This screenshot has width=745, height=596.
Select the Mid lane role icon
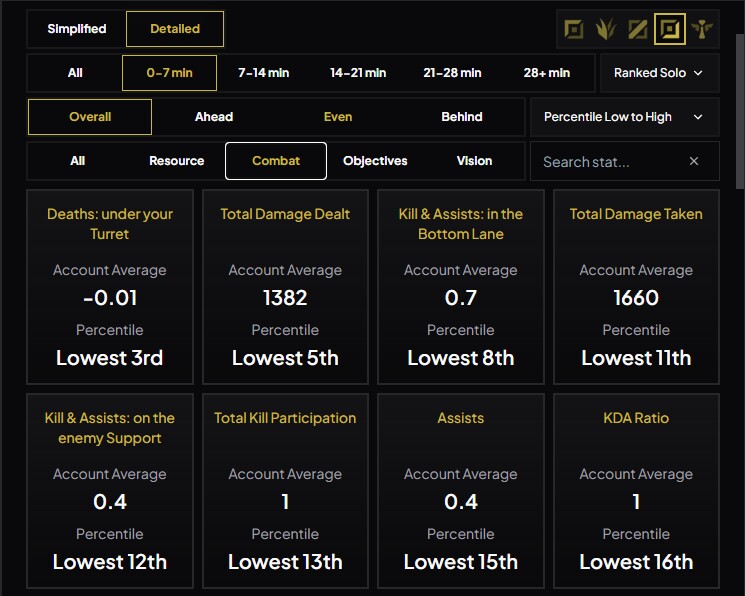click(637, 29)
